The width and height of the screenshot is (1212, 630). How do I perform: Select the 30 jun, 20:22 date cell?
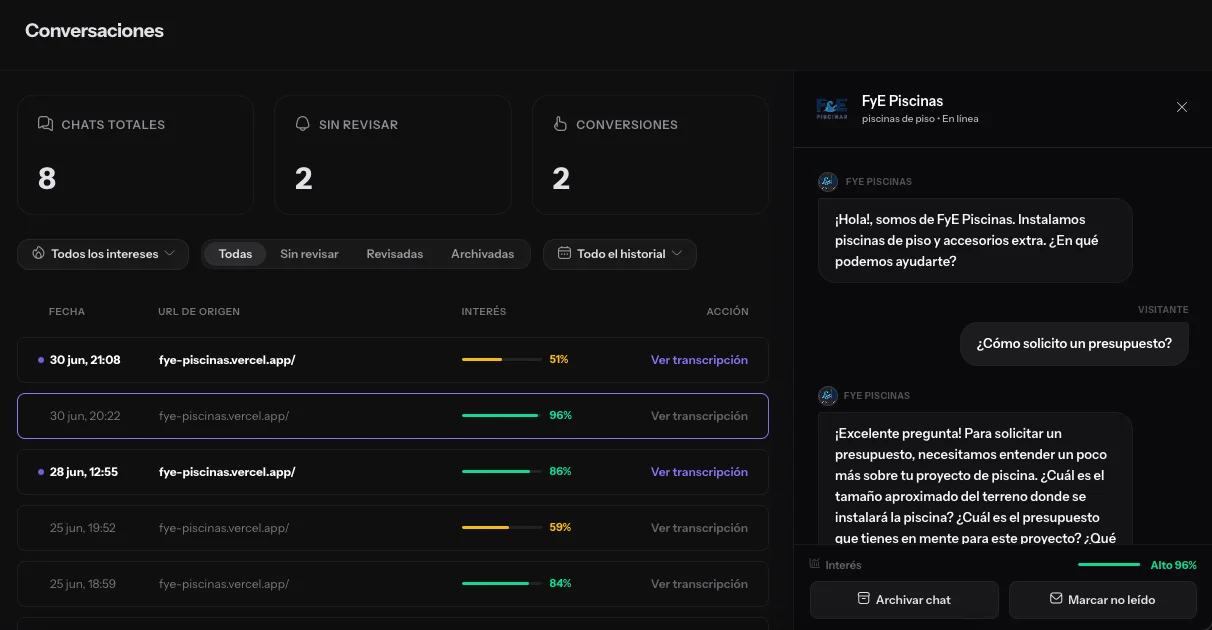(x=85, y=416)
